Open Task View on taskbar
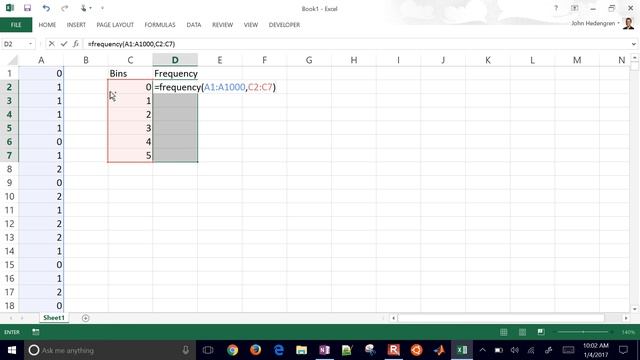The image size is (640, 360). (x=208, y=350)
